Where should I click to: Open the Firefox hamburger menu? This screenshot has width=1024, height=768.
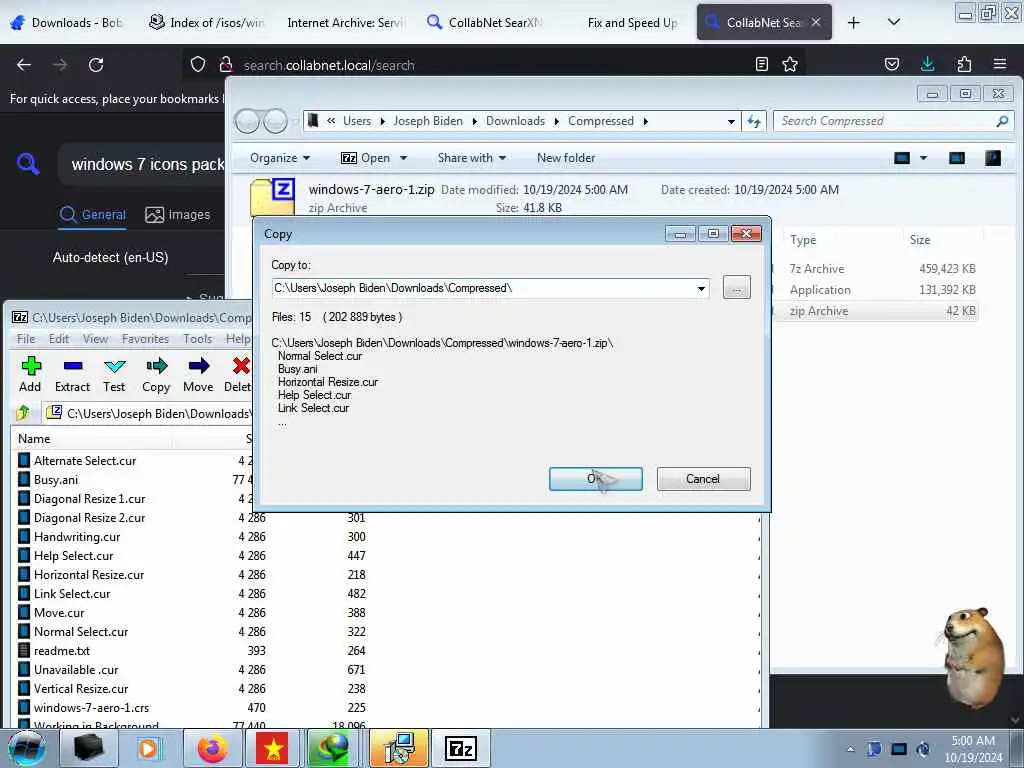tap(1000, 64)
